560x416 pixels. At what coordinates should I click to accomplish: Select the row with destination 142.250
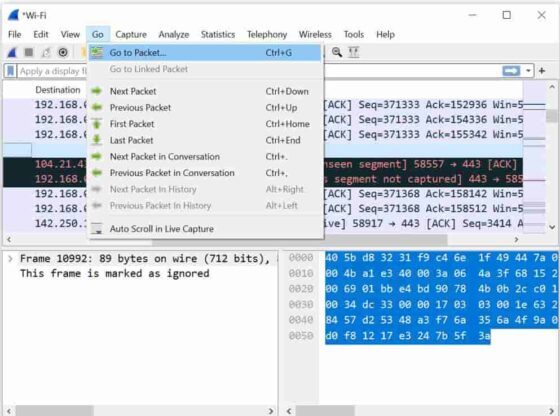(423, 224)
